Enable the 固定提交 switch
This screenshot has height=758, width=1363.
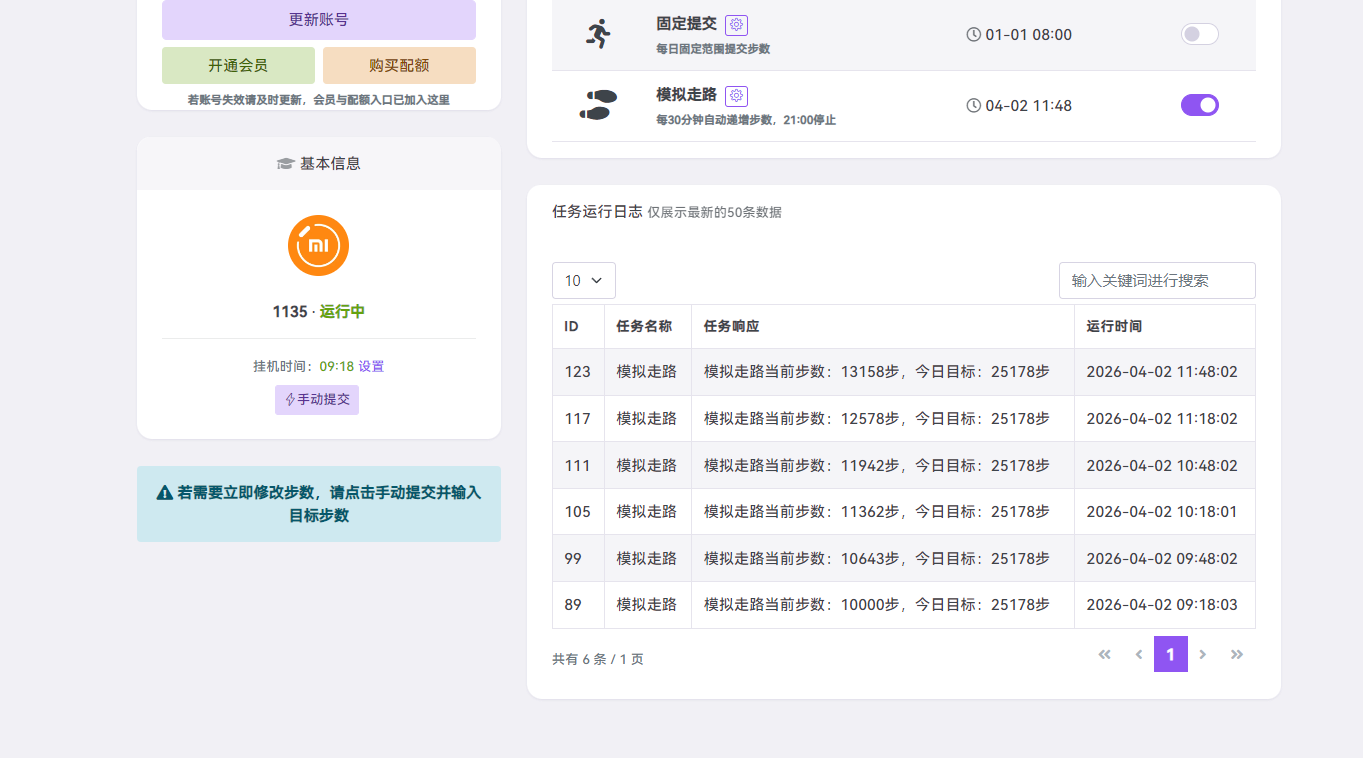[1199, 33]
